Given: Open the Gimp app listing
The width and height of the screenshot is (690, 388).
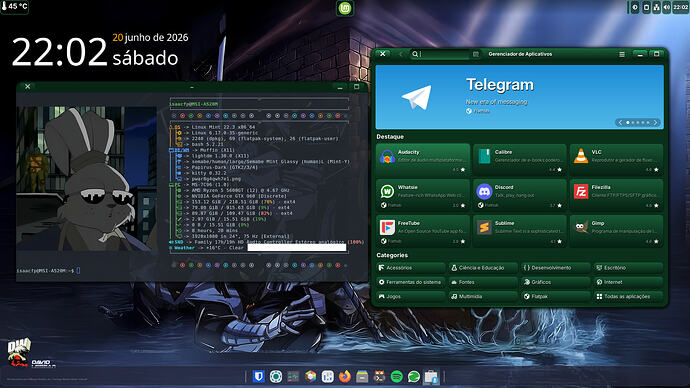Looking at the screenshot, I should [x=616, y=231].
